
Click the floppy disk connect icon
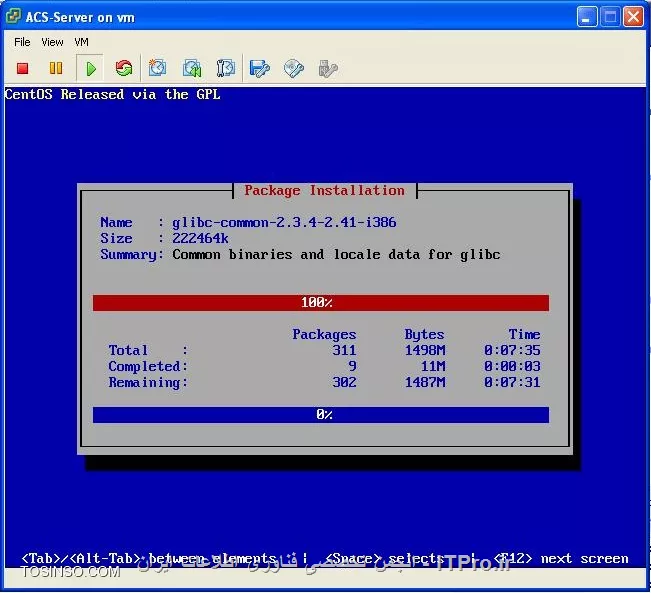(259, 68)
